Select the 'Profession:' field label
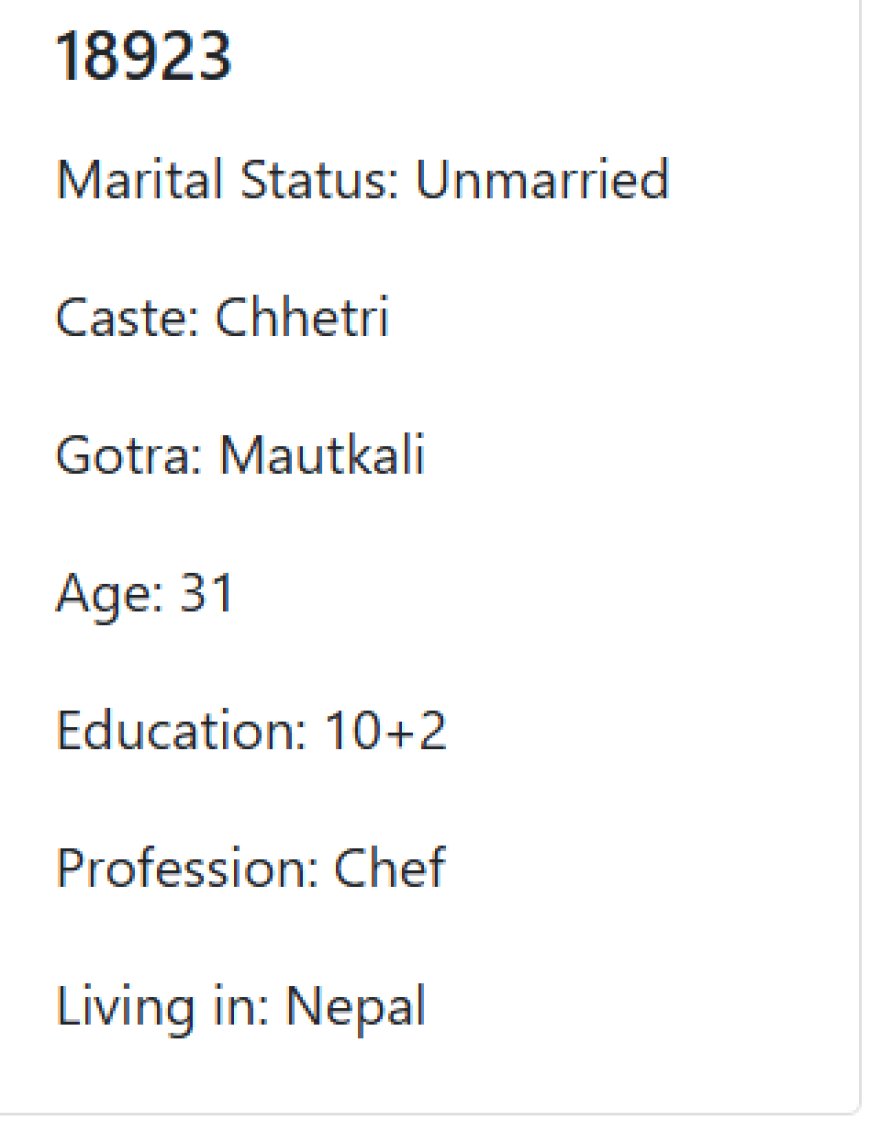870x1121 pixels. (x=187, y=868)
